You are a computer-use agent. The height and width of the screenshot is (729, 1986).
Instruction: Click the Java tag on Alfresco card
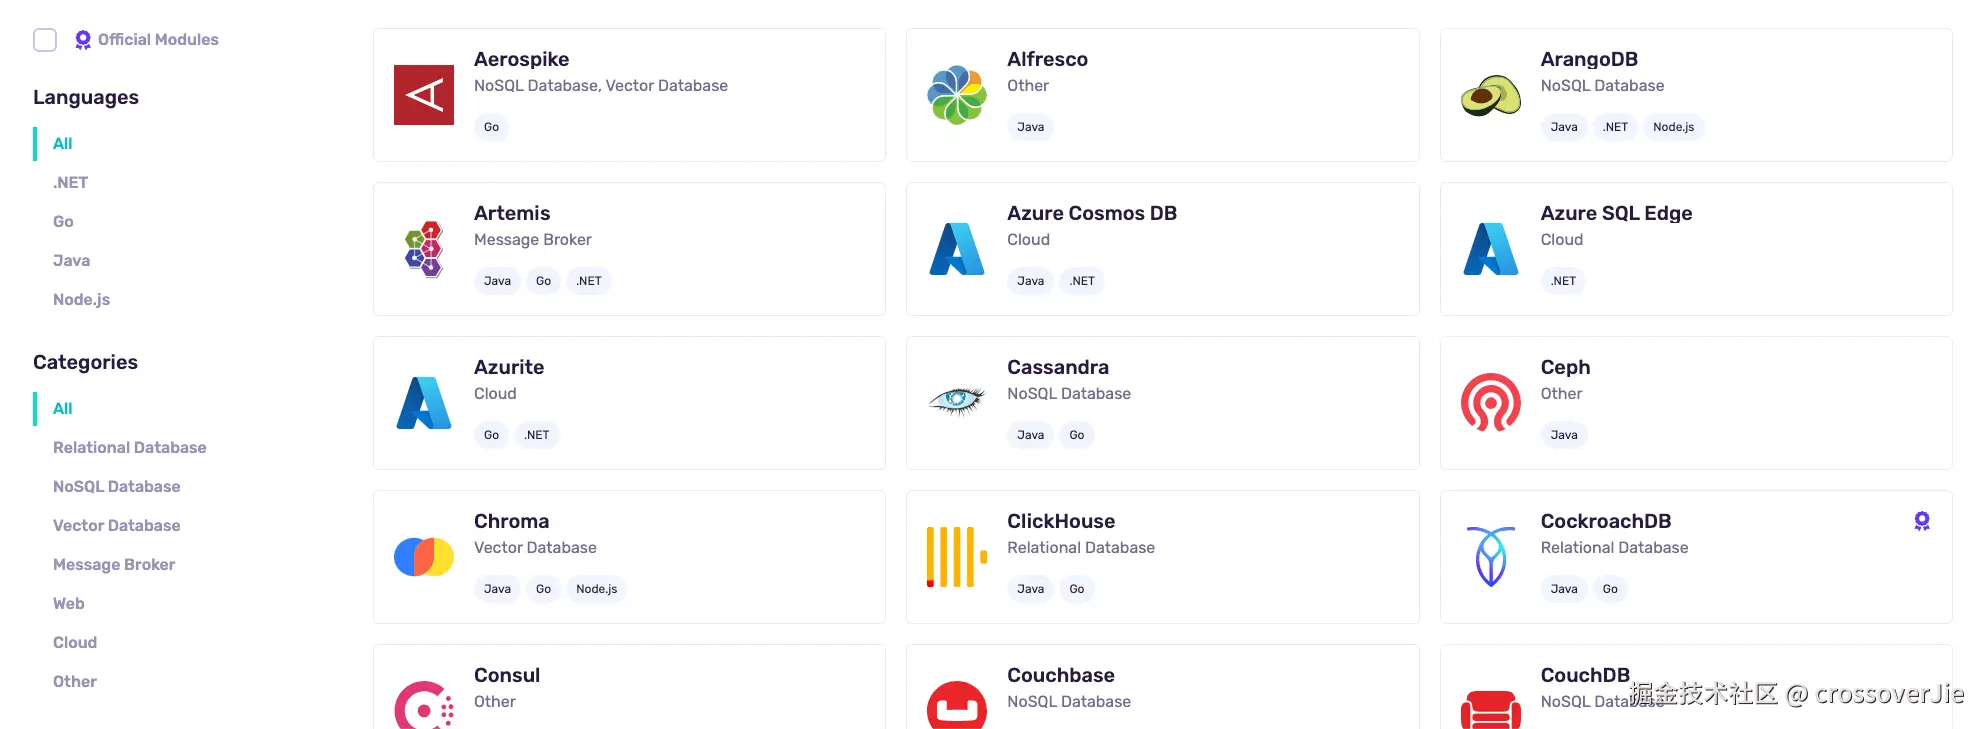[x=1030, y=127]
